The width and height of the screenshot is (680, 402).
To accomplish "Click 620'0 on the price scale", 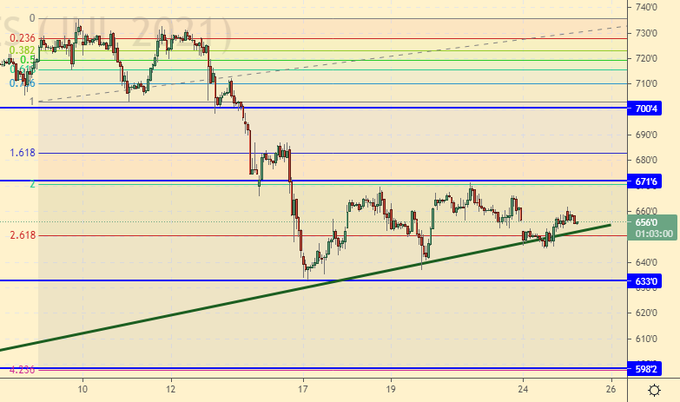I will coord(645,313).
